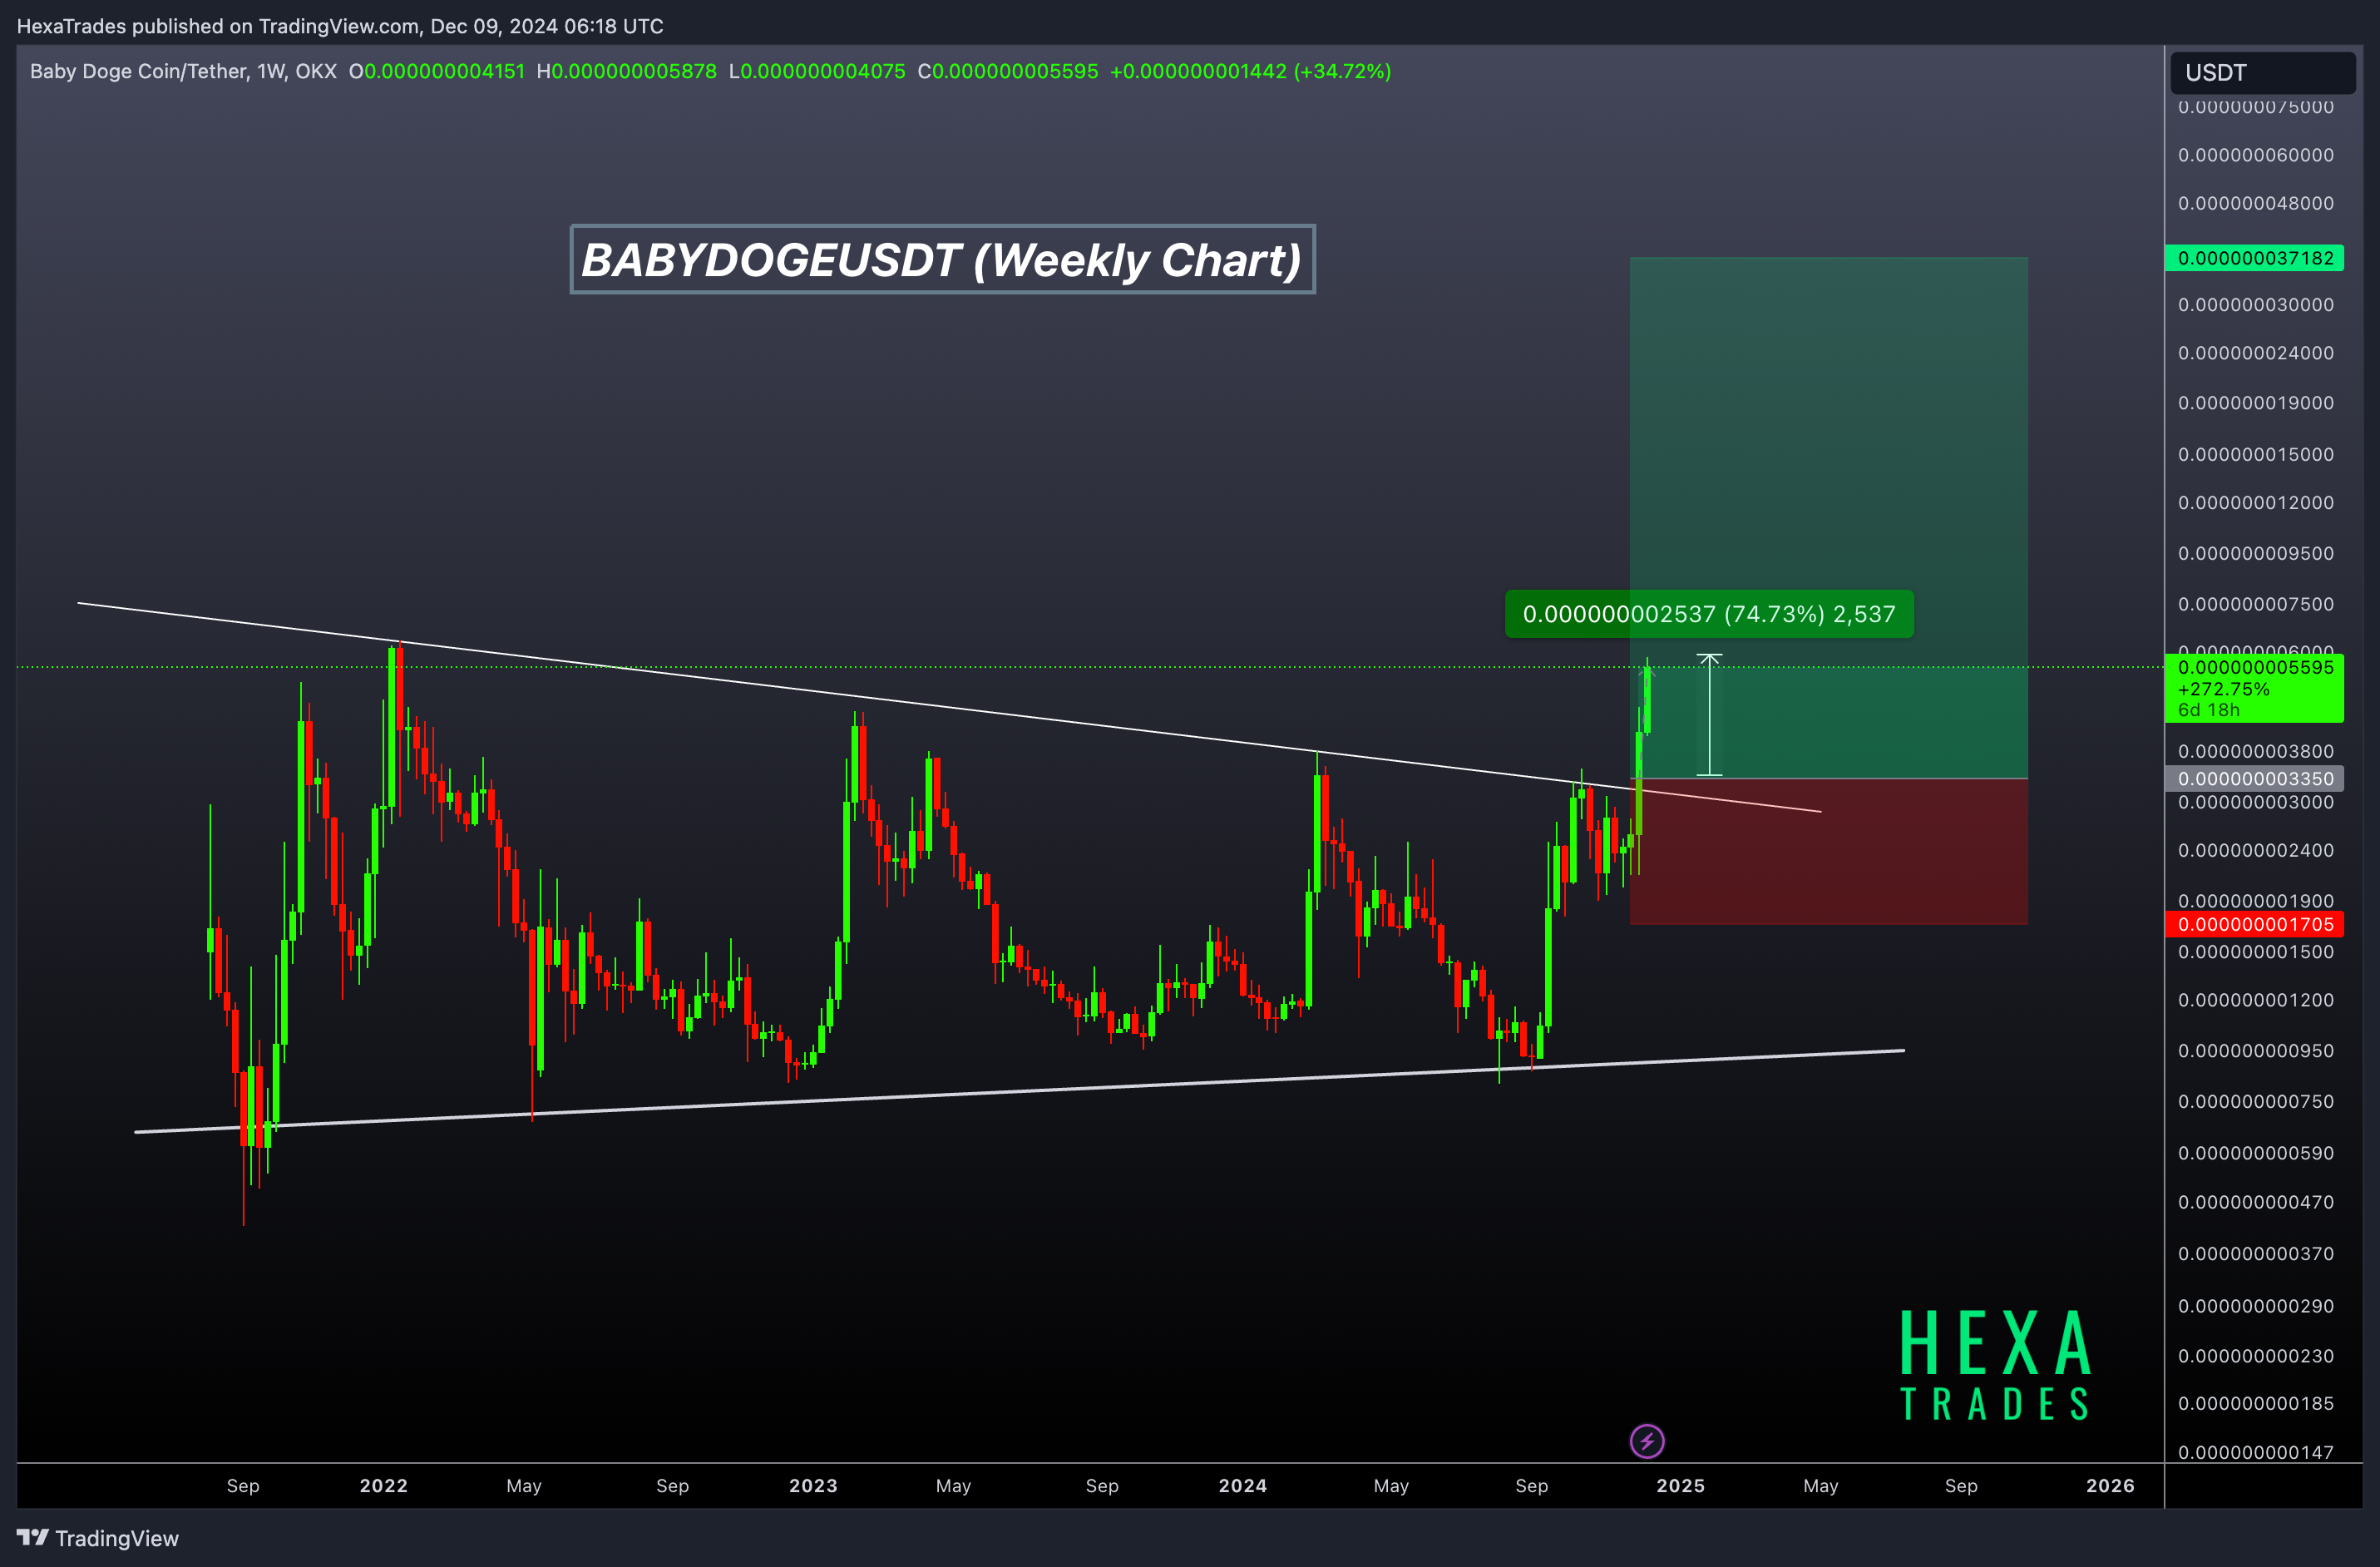This screenshot has height=1567, width=2380.
Task: Click the price axis label 0.000000007500
Action: coord(2256,604)
